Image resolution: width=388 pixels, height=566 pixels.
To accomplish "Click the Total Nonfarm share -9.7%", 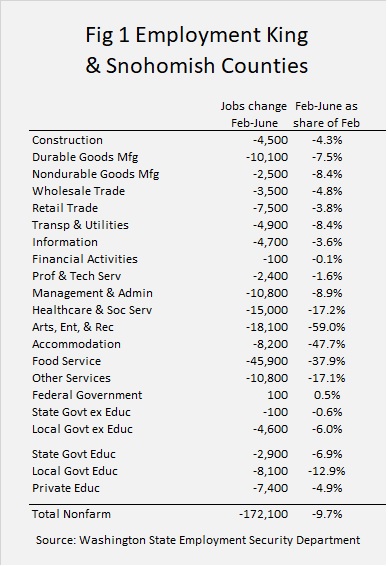I will point(327,514).
